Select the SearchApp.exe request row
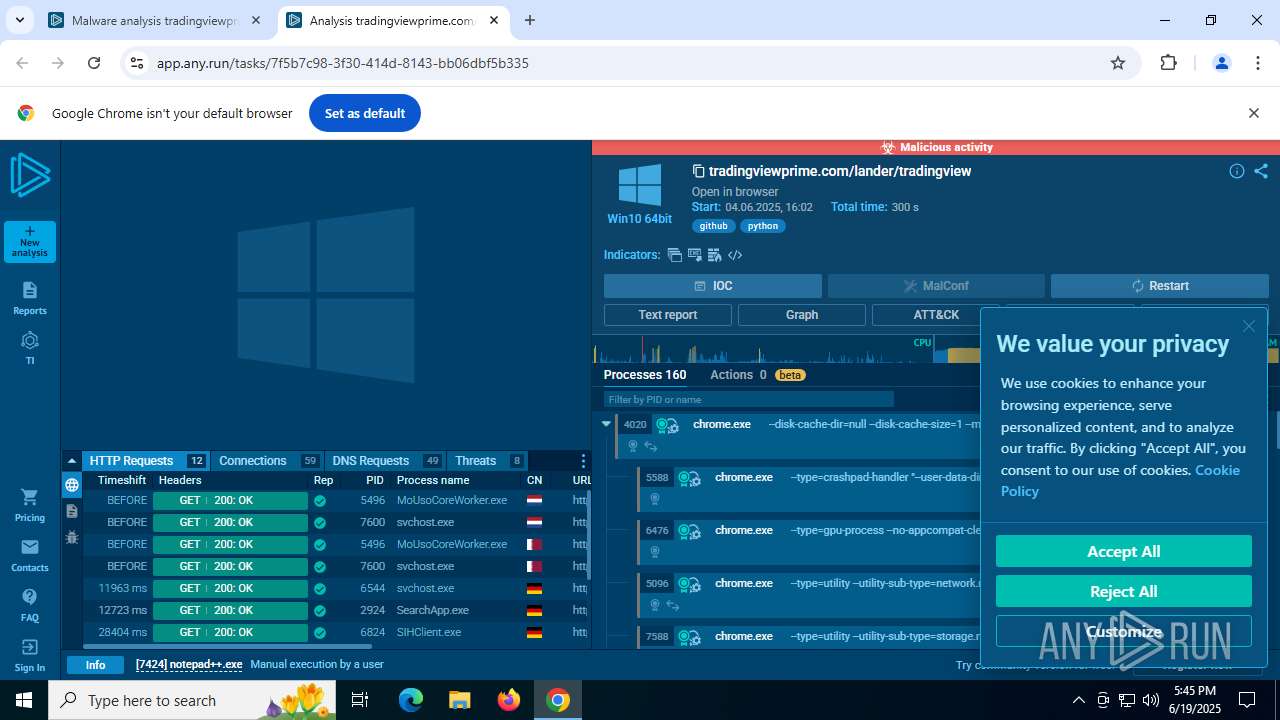Image resolution: width=1280 pixels, height=720 pixels. click(335, 610)
